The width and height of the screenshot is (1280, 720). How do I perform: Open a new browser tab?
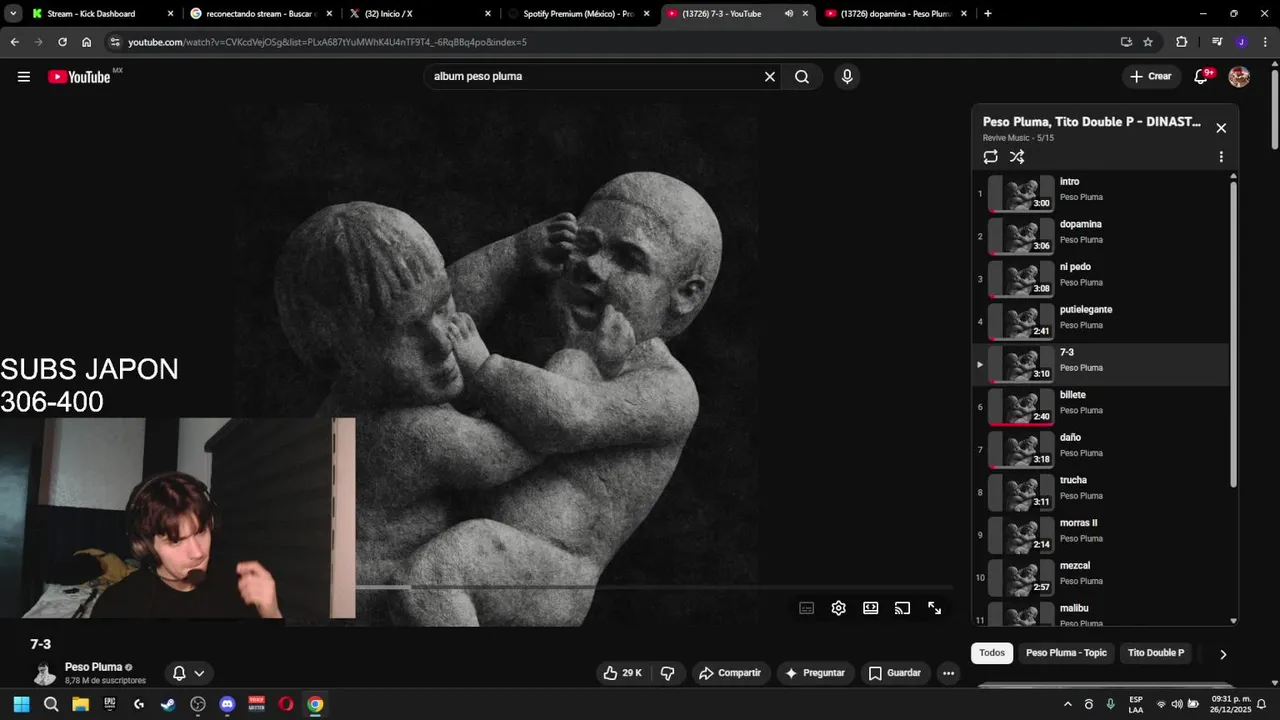pyautogui.click(x=988, y=14)
